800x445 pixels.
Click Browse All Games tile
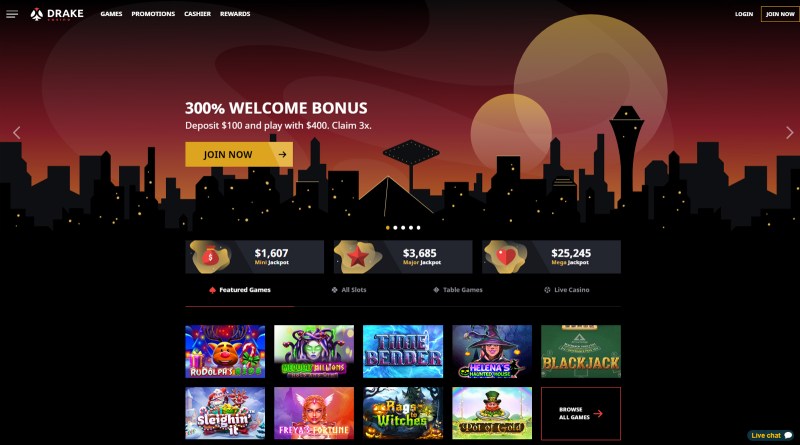[581, 413]
